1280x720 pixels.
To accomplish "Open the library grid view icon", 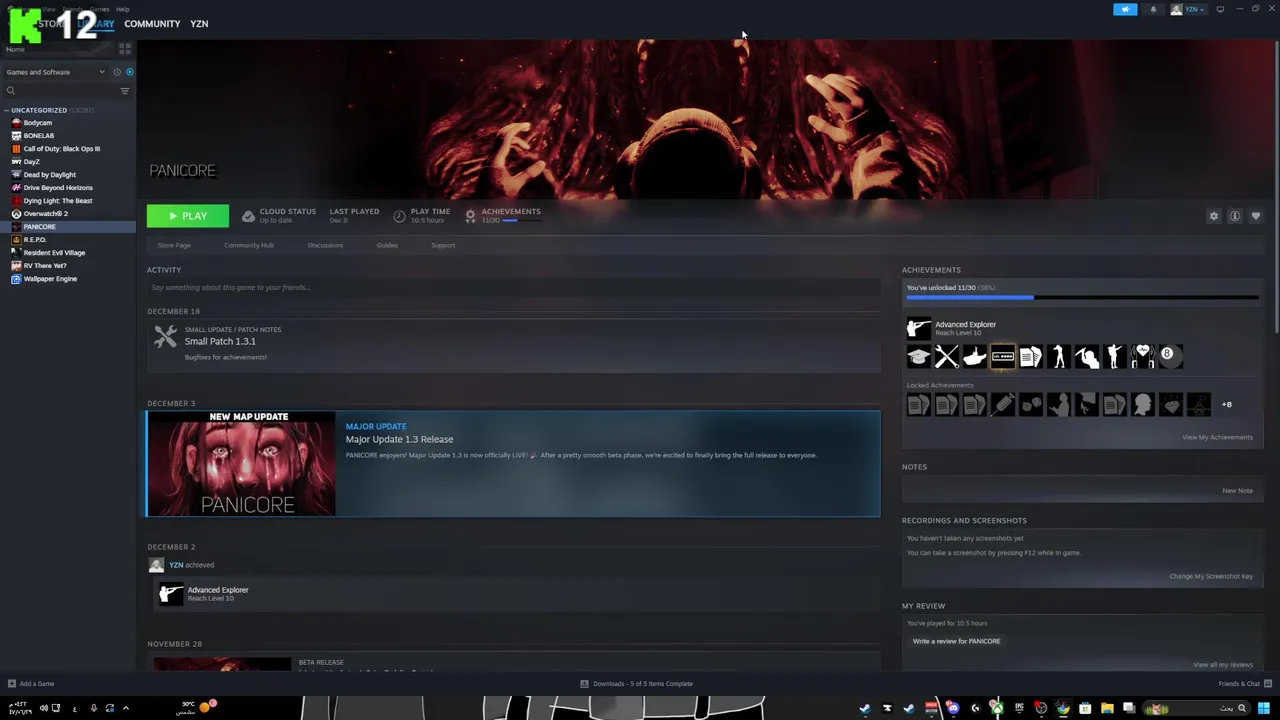I will click(125, 49).
